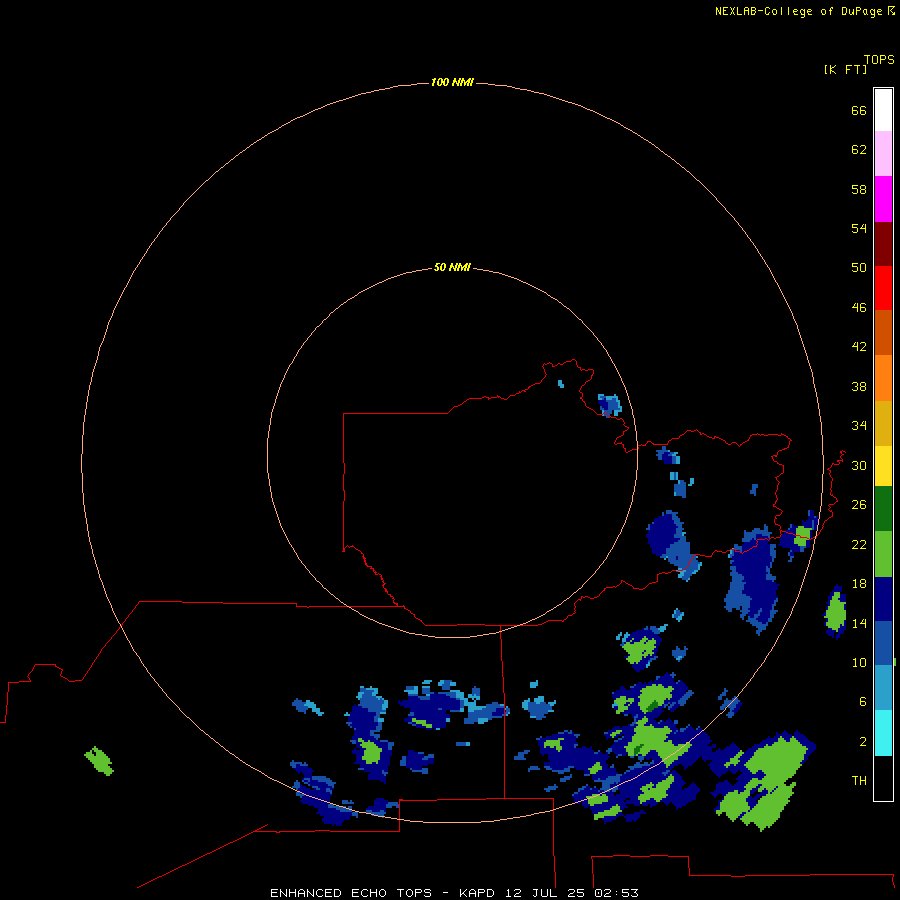The image size is (900, 900).
Task: Click the 42 legend value
Action: pos(859,347)
